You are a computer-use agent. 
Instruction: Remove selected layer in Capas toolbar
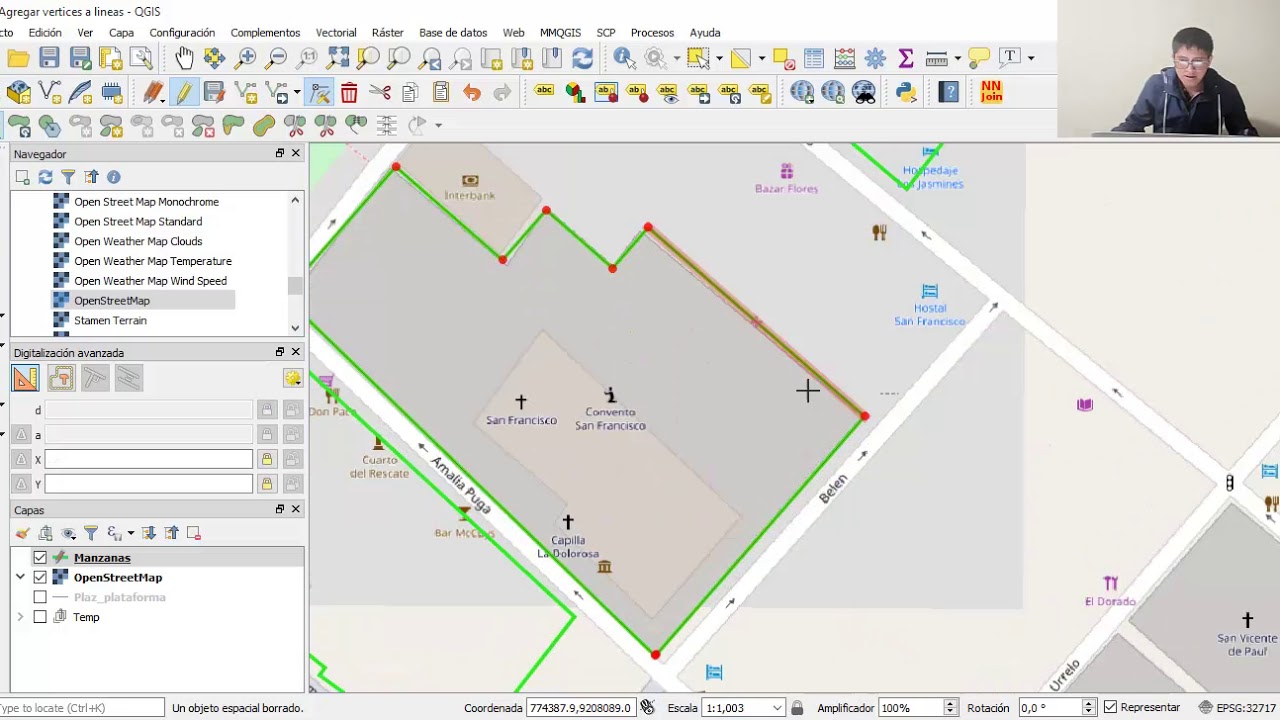[x=194, y=533]
